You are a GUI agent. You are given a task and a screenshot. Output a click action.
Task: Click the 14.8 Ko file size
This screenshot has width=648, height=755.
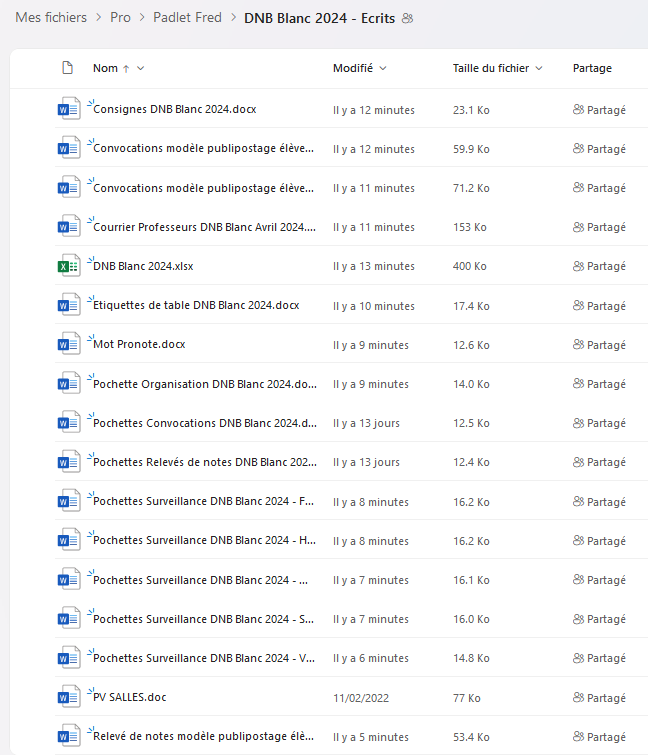click(x=471, y=658)
